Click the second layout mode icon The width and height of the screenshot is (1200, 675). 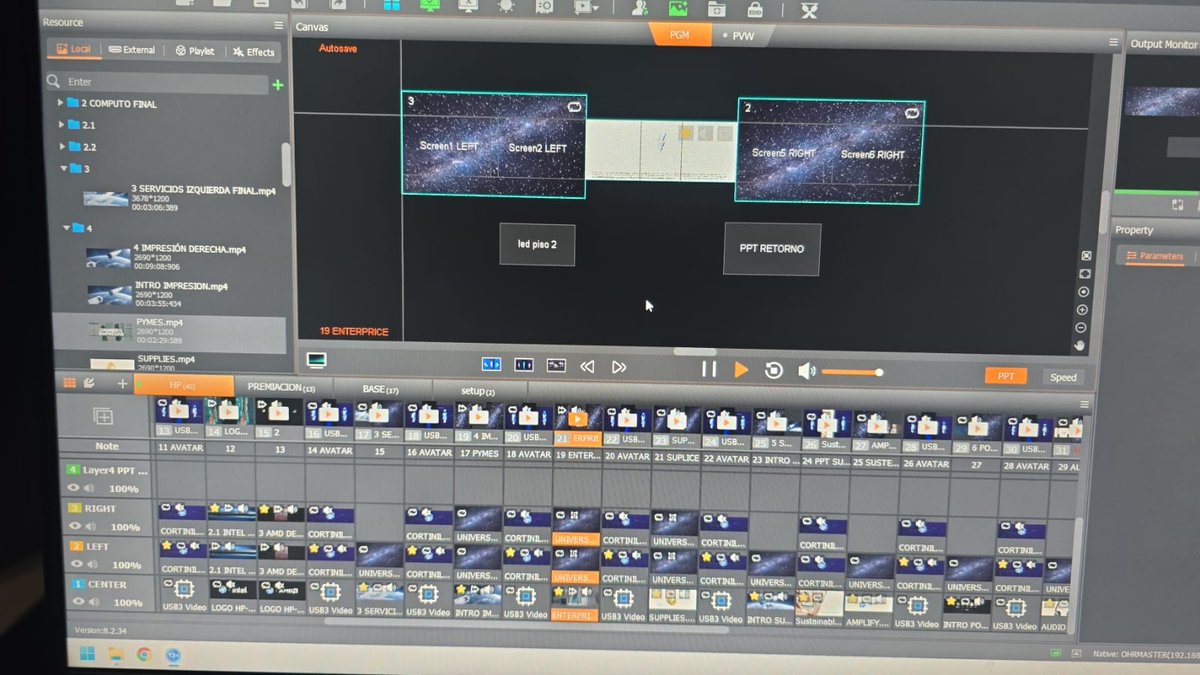pos(523,365)
